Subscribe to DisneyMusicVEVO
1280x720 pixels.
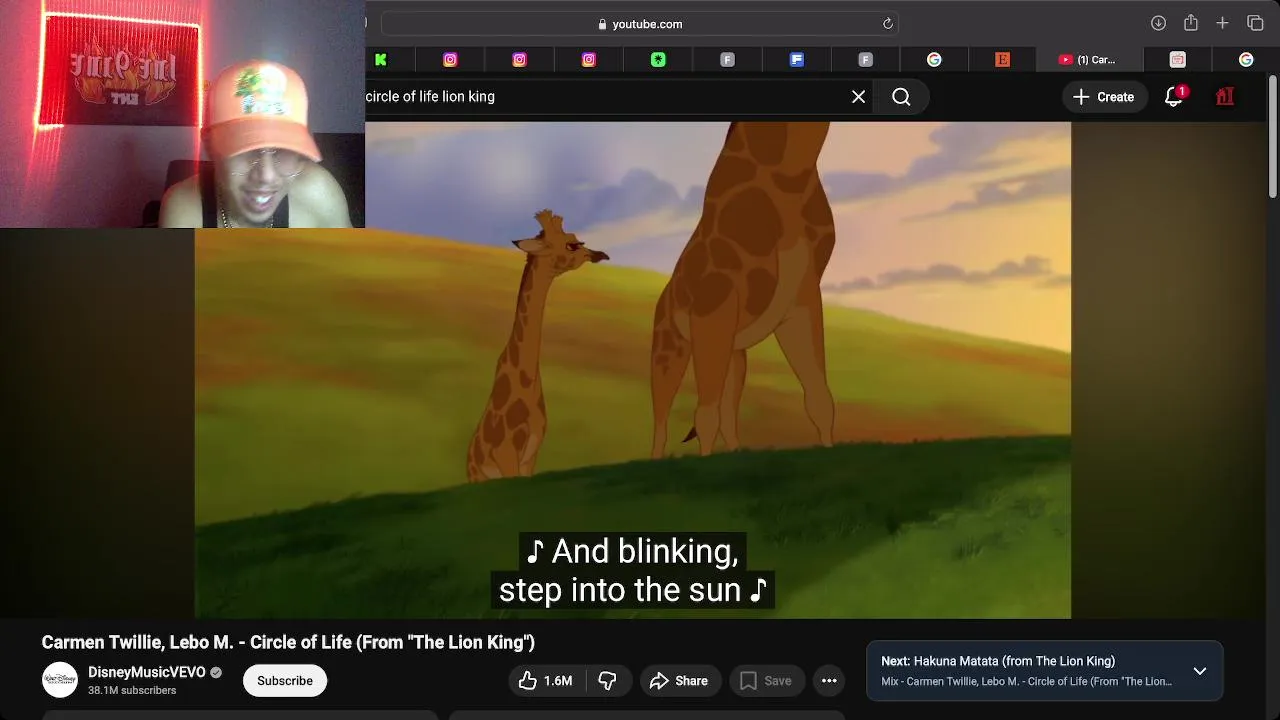coord(285,681)
